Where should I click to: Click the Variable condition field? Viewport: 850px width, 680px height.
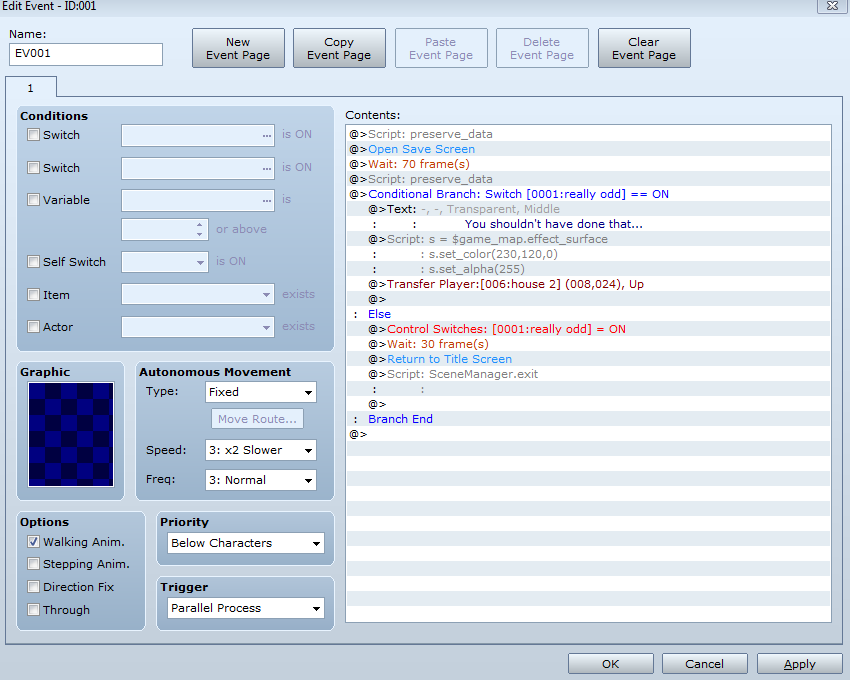pos(198,201)
